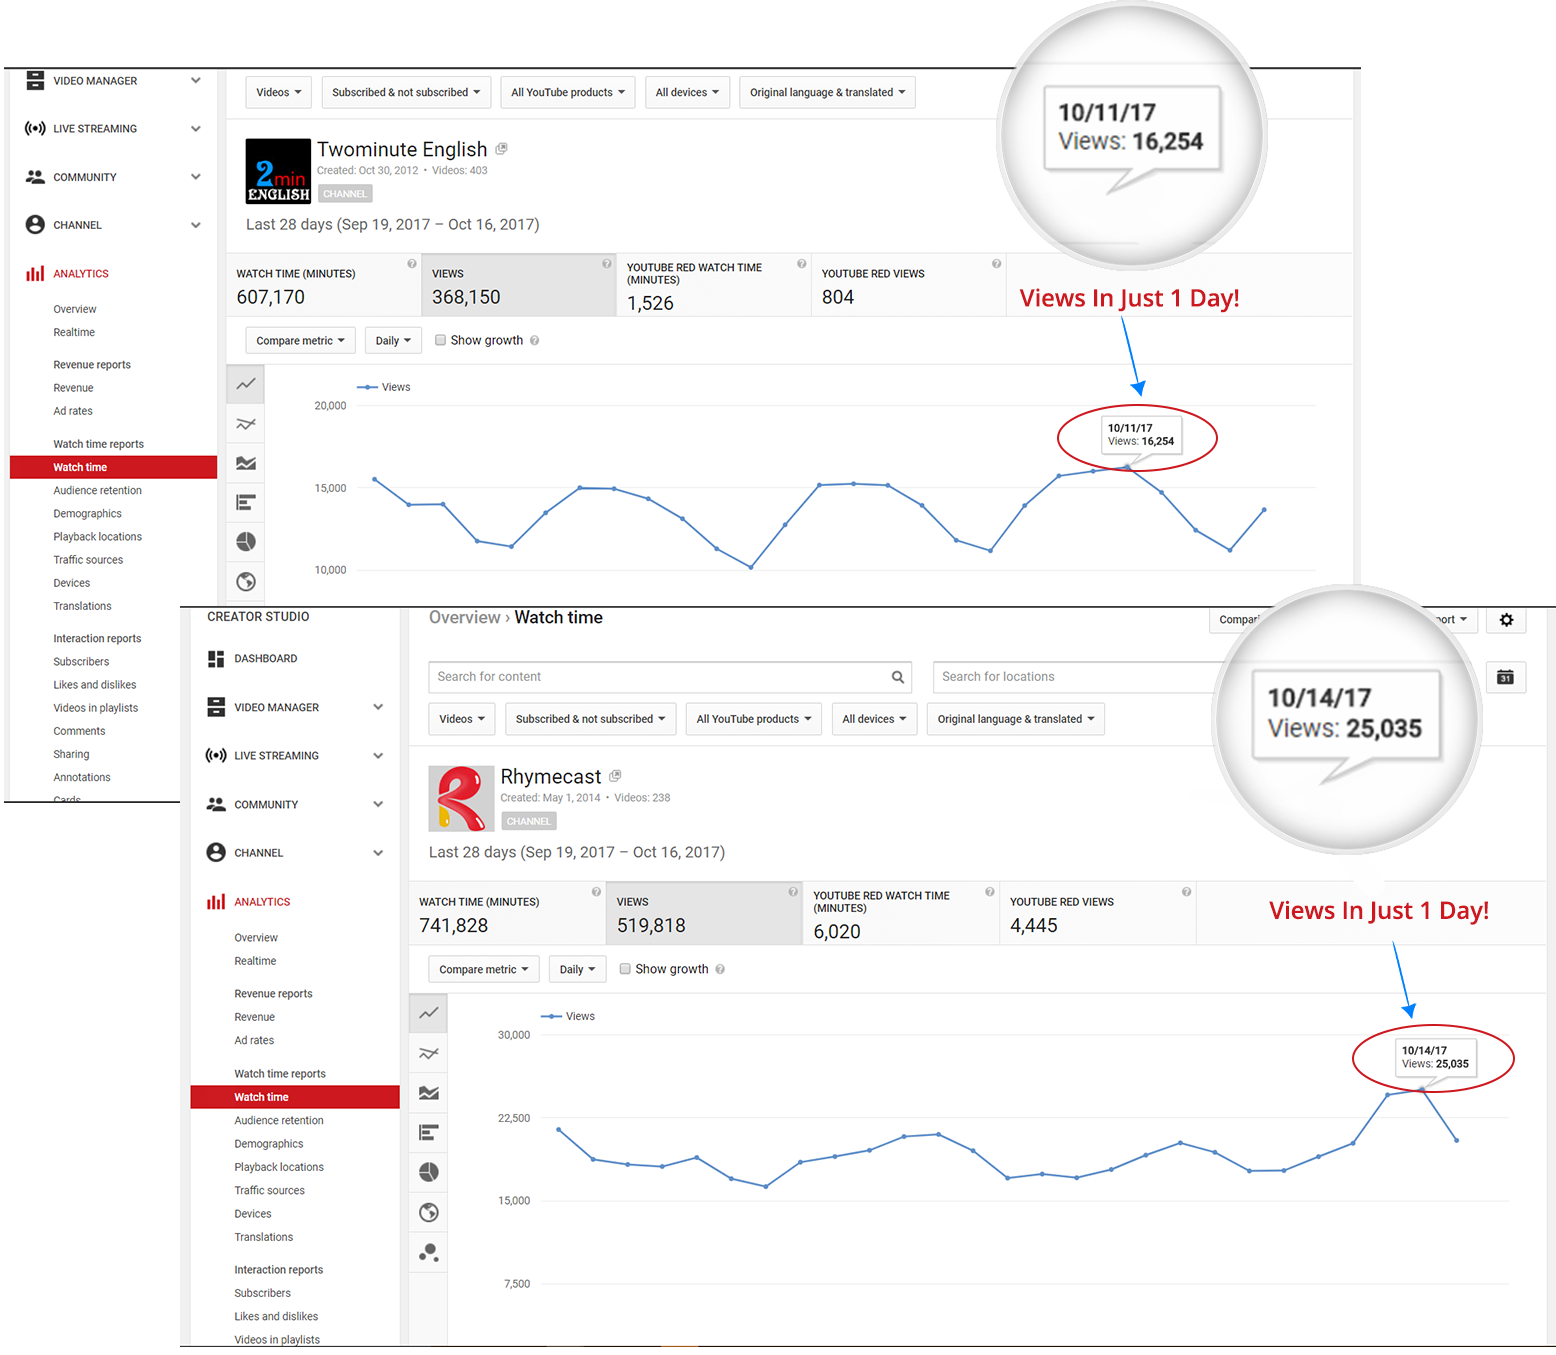Viewport: 1556px width, 1355px height.
Task: Select bar chart icon in Rhymecast panel
Action: 429,1132
